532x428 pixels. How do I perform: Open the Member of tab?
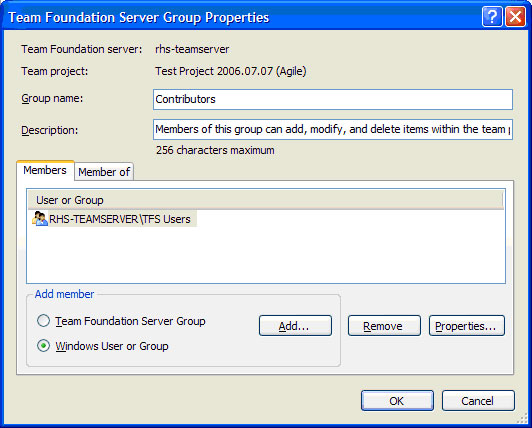click(104, 172)
